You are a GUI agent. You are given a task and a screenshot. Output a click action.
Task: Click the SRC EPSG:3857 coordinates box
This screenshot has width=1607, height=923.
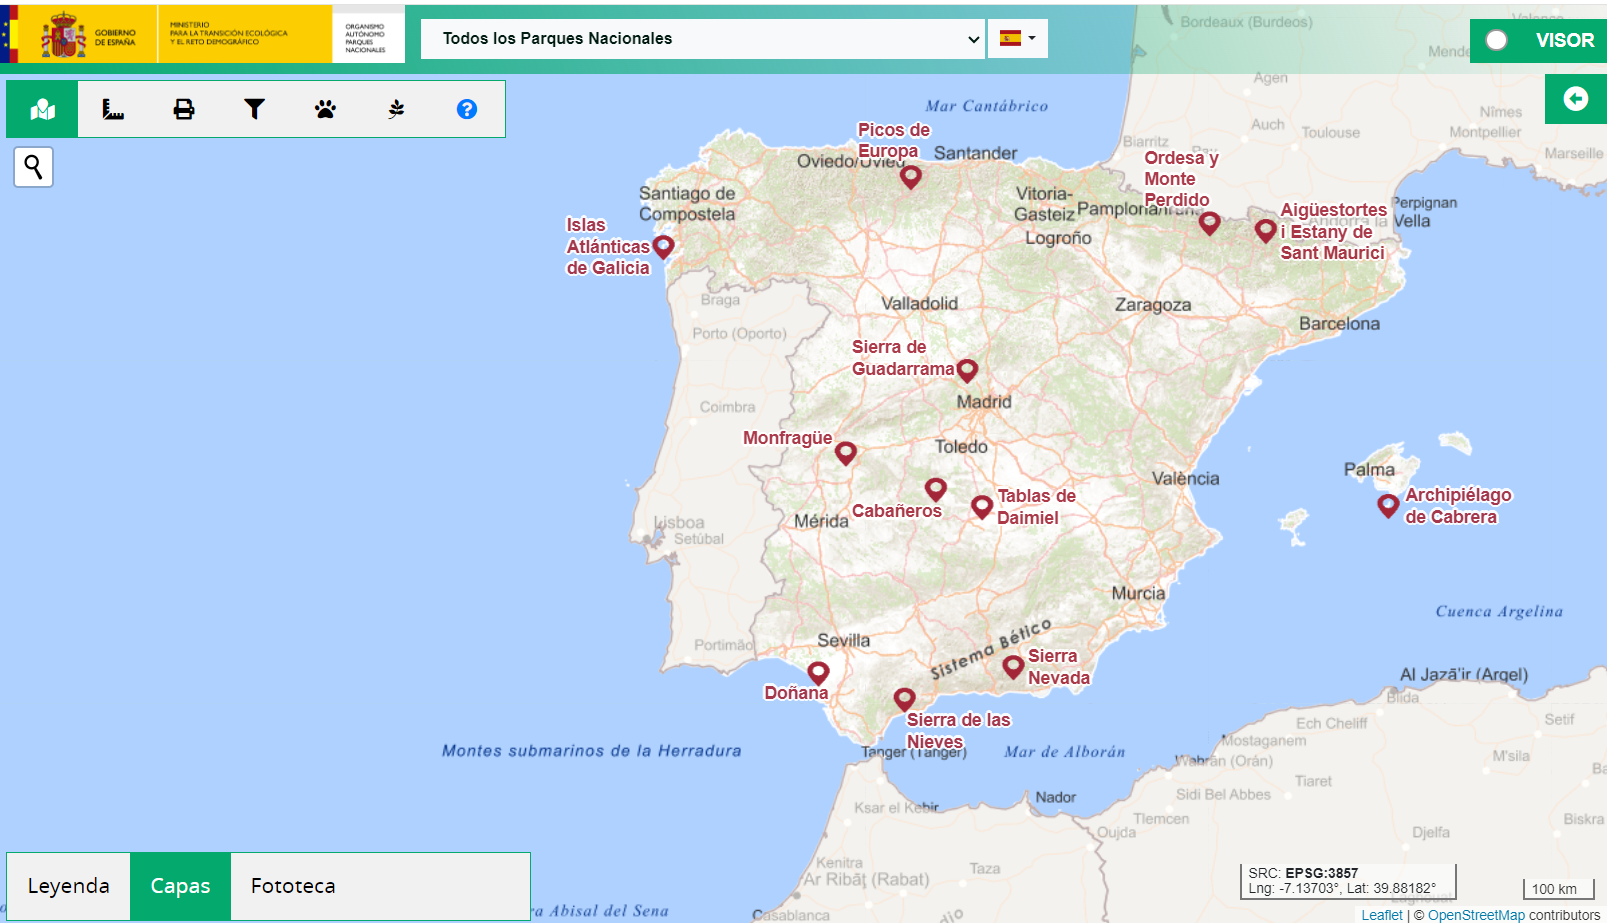pyautogui.click(x=1348, y=881)
